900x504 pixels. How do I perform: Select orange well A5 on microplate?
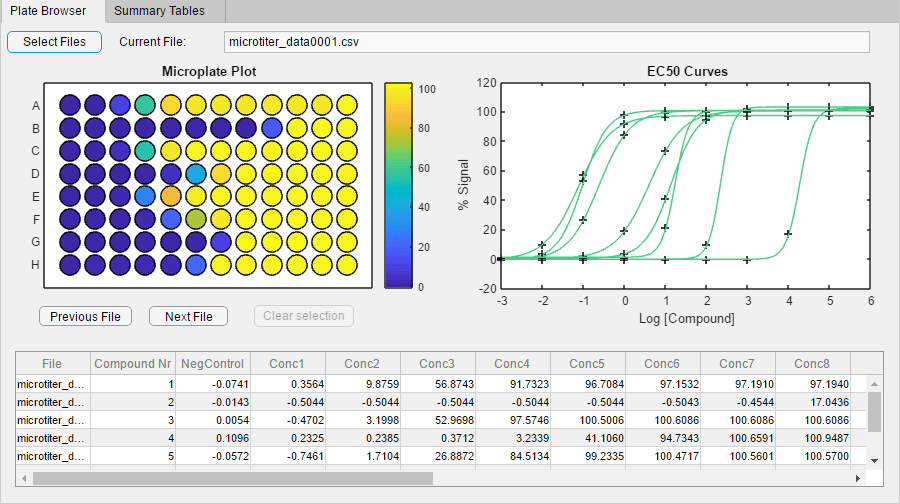(171, 105)
